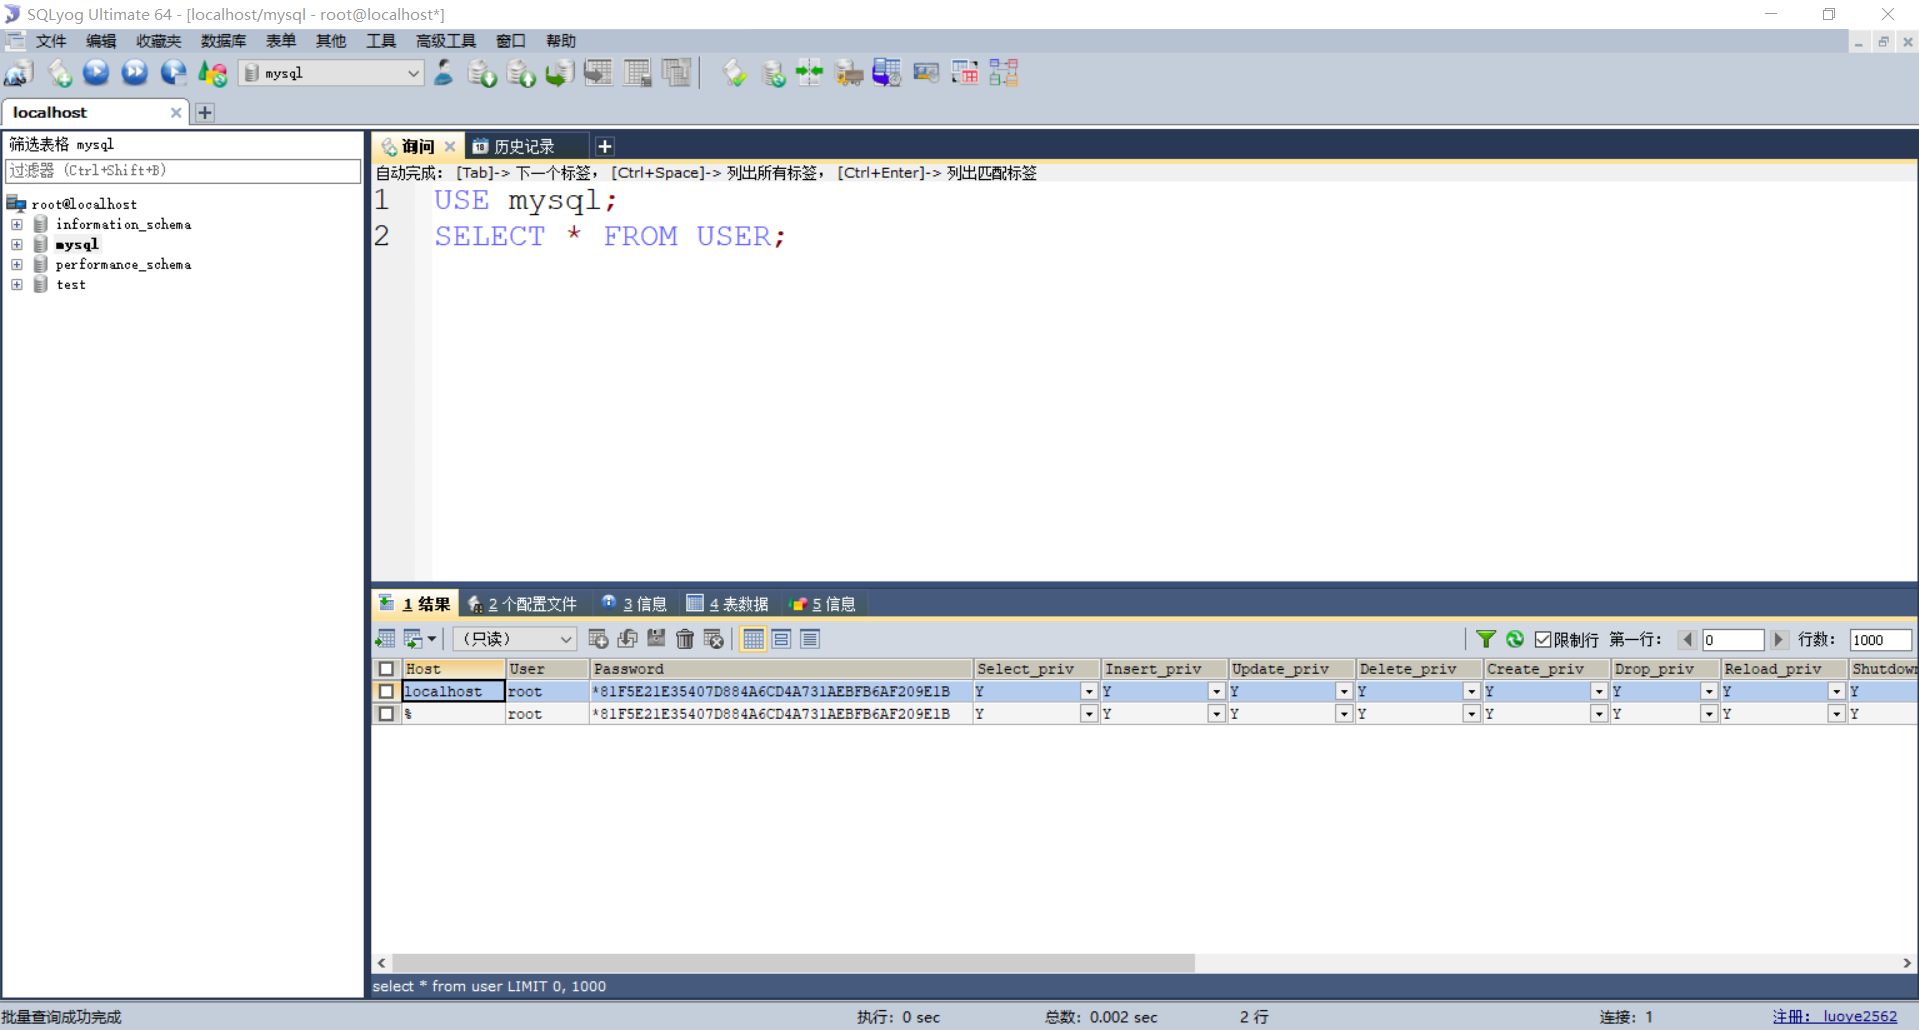This screenshot has width=1919, height=1030.
Task: Uncheck the 限制行 checkbox
Action: 1541,639
